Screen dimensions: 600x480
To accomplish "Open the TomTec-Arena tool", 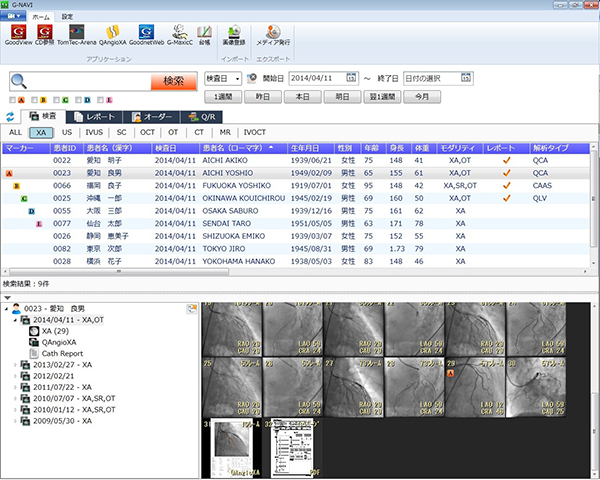I will point(77,32).
